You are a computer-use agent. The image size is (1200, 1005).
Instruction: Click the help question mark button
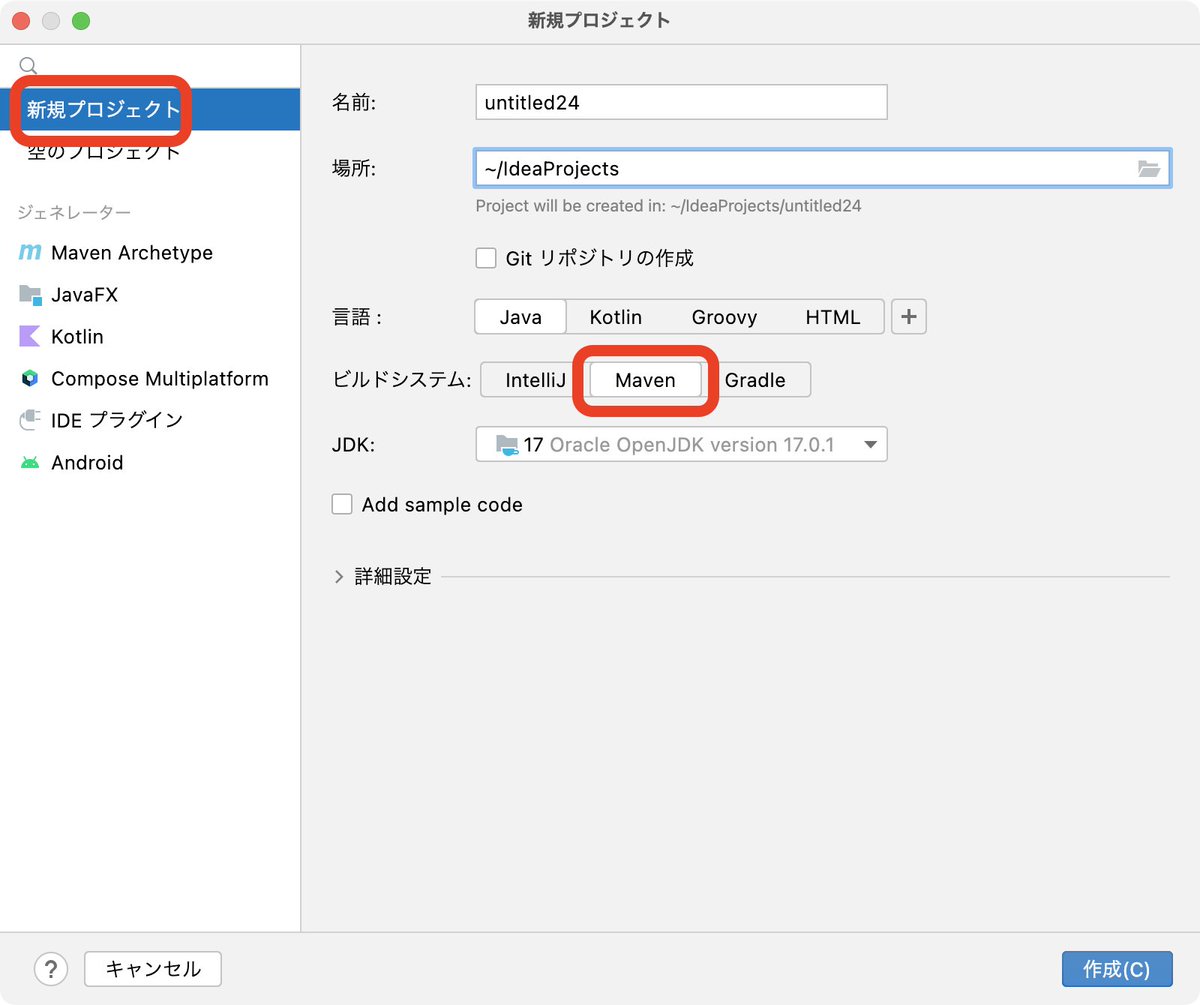point(51,969)
